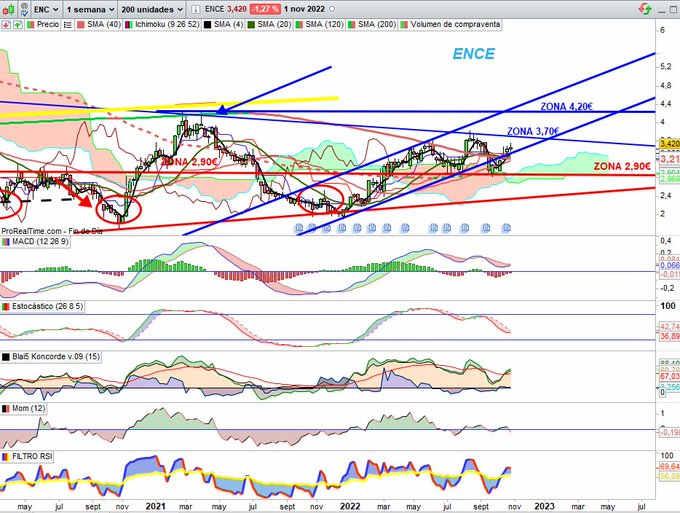Click the 'ZONA 3,70€' chart annotation
Screen dimensions: 680x513
point(533,131)
